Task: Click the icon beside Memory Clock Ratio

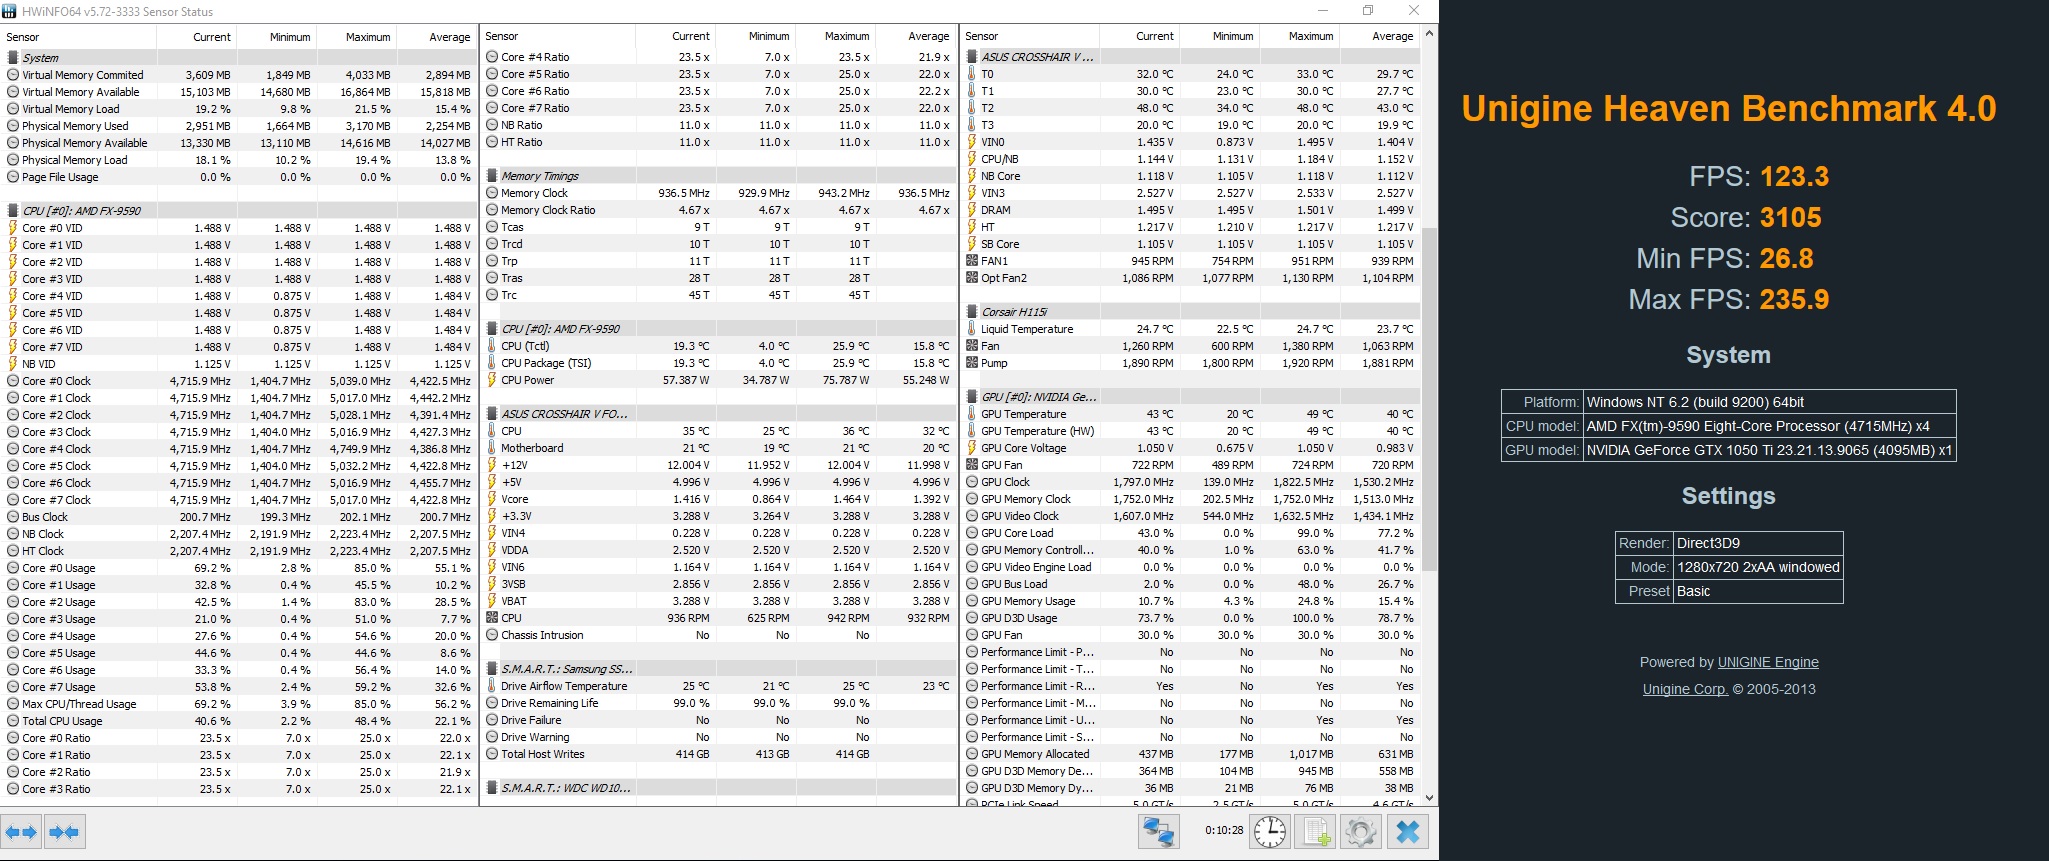Action: pyautogui.click(x=492, y=210)
